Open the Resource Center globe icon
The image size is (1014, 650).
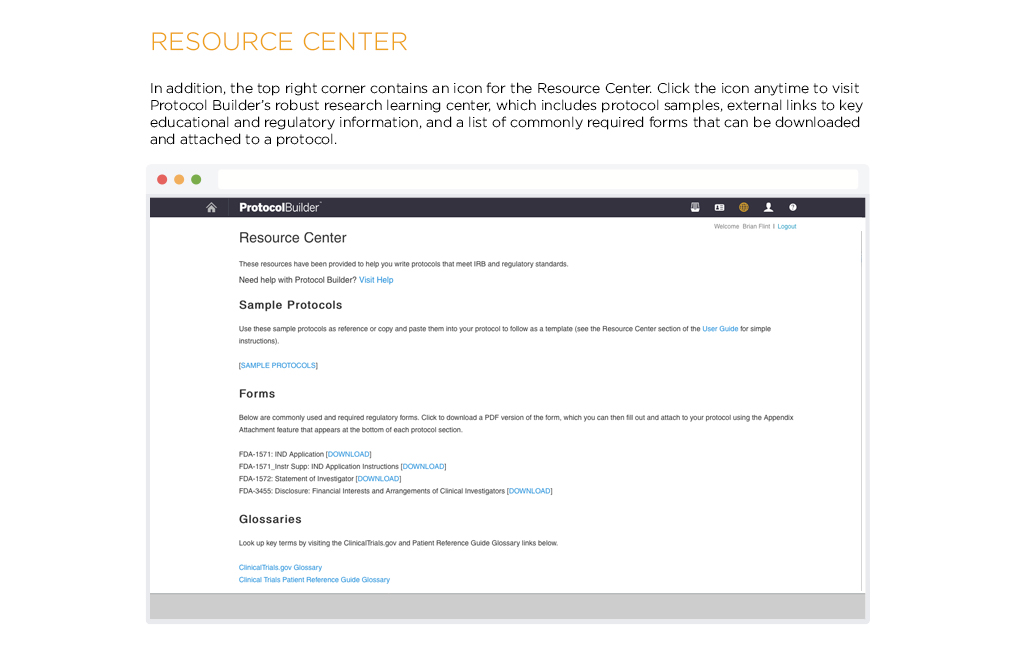tap(744, 208)
